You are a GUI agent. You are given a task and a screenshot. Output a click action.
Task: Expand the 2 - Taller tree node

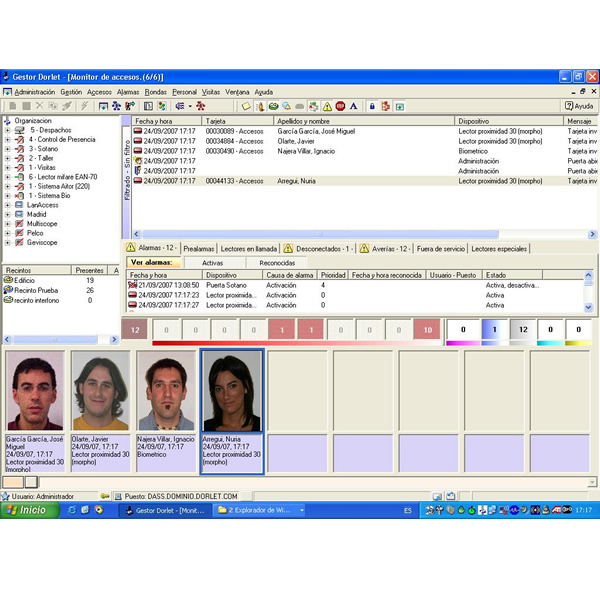7,158
